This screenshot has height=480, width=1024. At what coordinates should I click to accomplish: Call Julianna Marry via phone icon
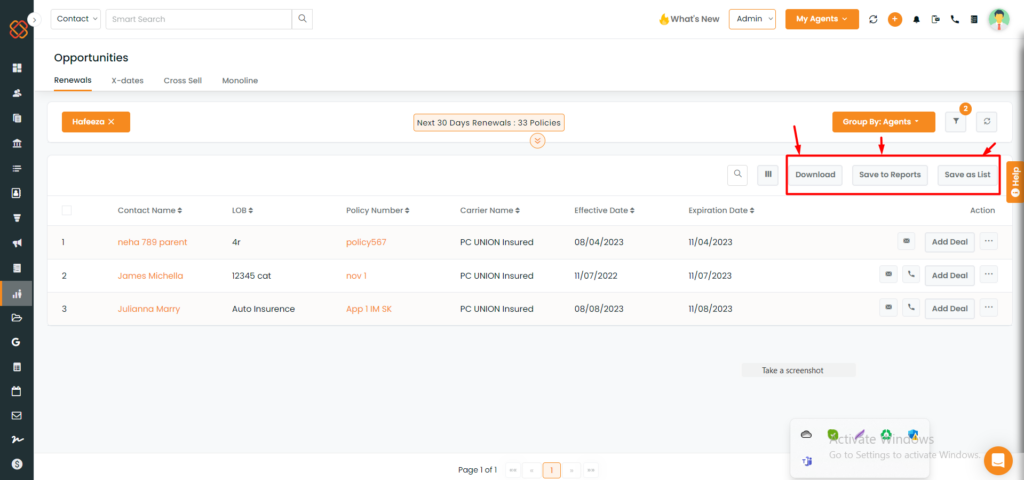[x=911, y=307]
